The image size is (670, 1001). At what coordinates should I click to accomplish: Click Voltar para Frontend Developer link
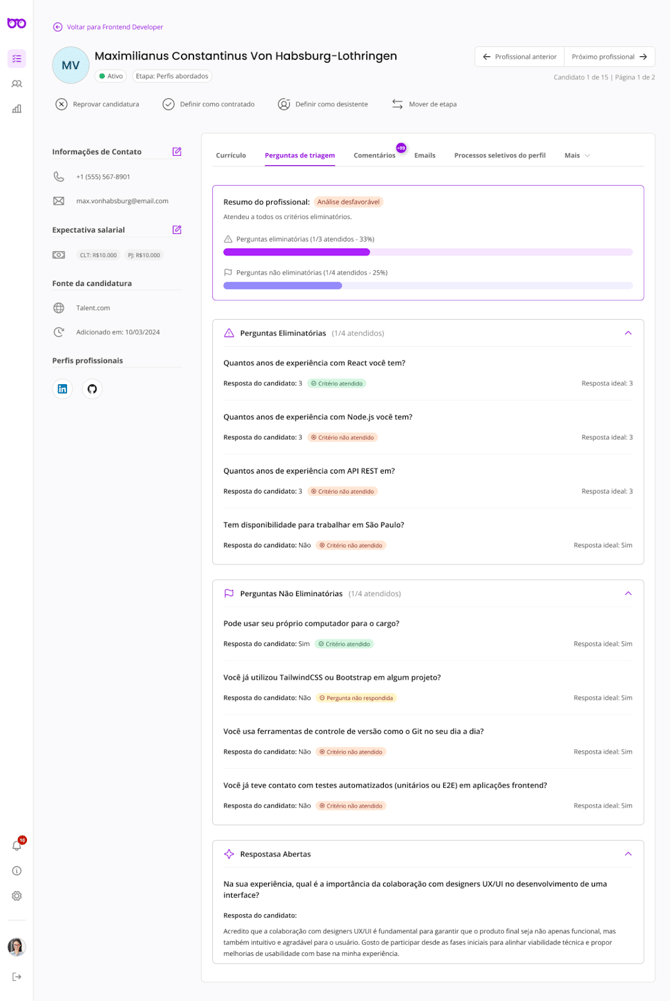(114, 27)
